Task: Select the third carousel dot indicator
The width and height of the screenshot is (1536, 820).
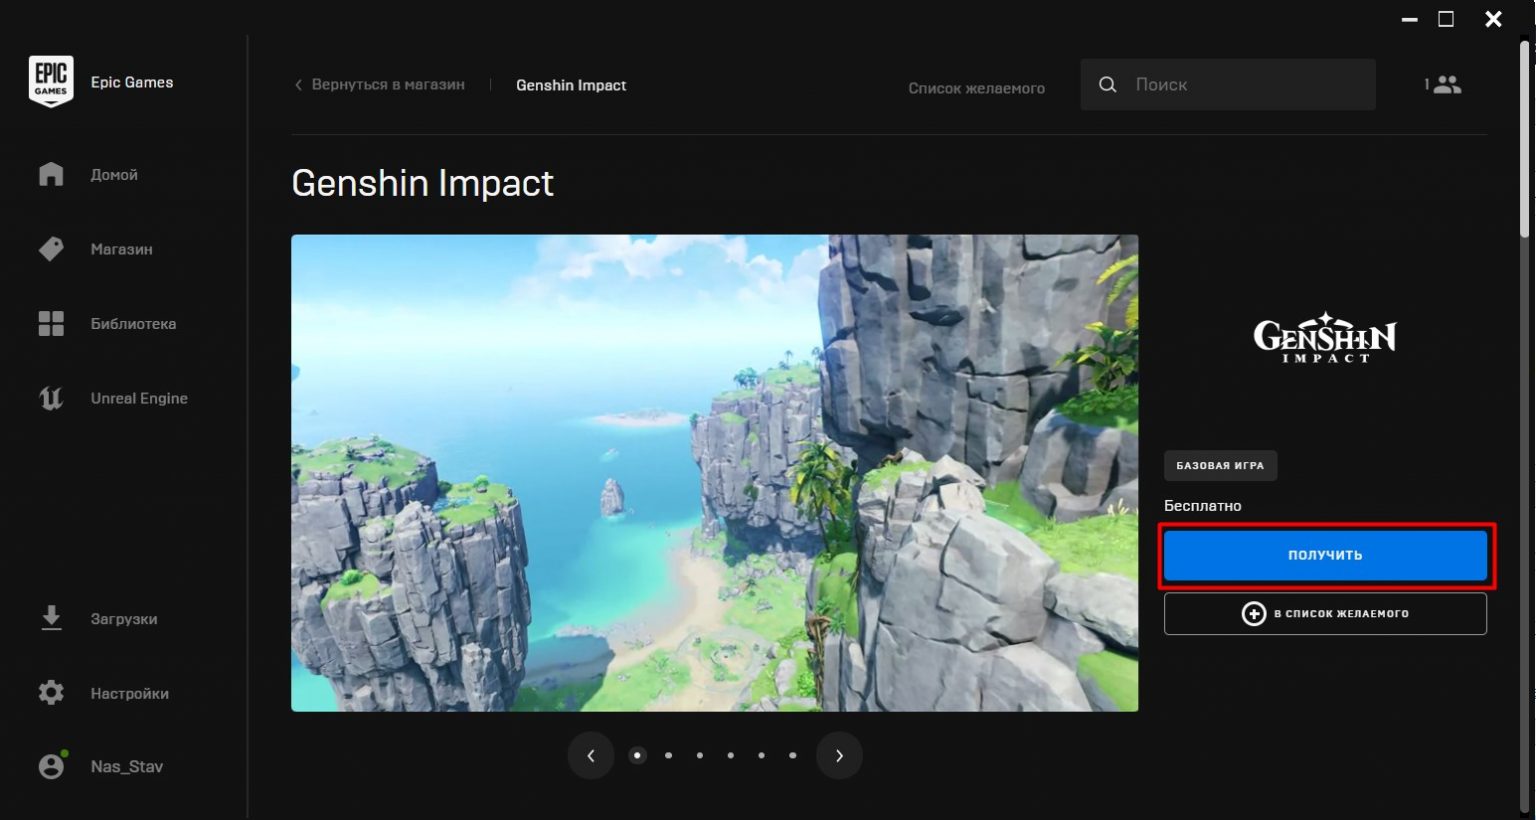Action: [699, 756]
